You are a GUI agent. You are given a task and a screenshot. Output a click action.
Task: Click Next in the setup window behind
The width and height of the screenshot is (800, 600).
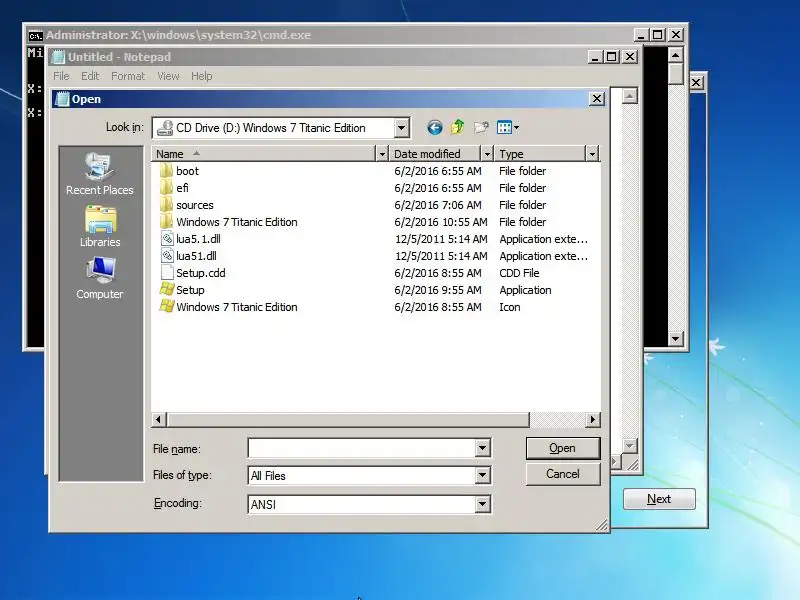(659, 498)
